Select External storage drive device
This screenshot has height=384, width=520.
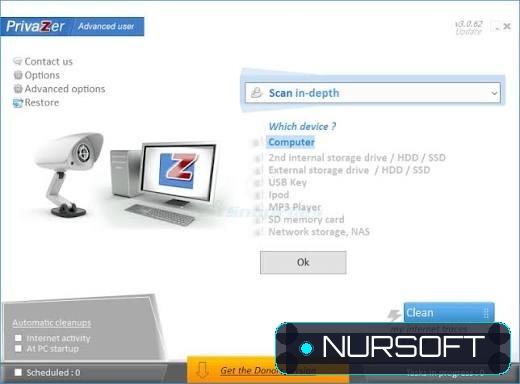point(349,170)
